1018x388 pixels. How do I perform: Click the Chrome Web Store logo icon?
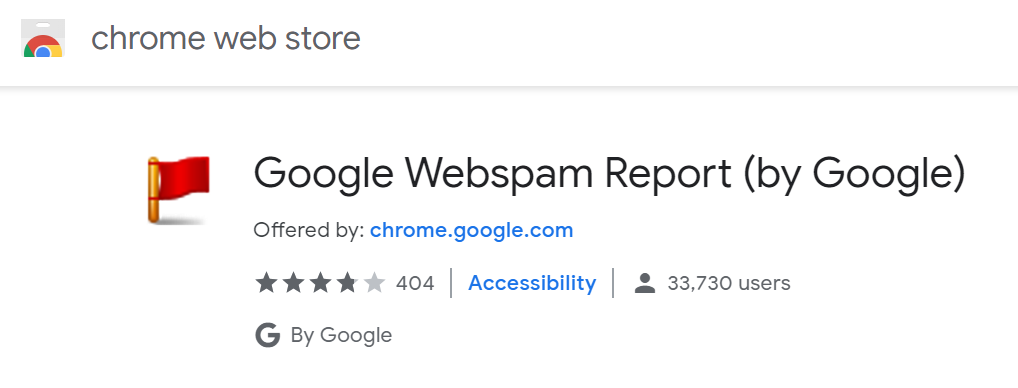point(43,38)
